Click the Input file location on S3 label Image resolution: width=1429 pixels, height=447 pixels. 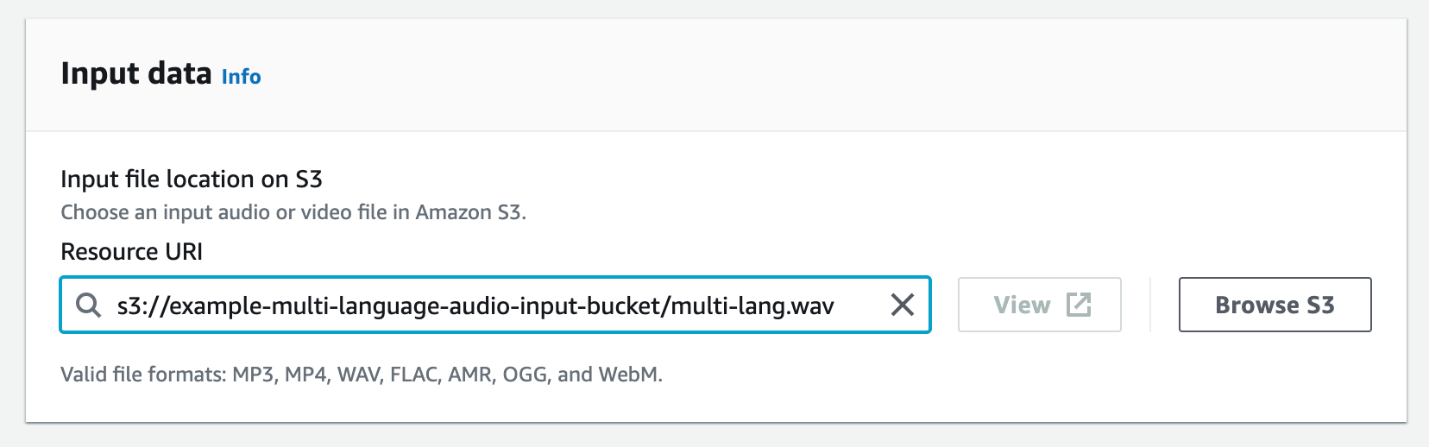(192, 179)
